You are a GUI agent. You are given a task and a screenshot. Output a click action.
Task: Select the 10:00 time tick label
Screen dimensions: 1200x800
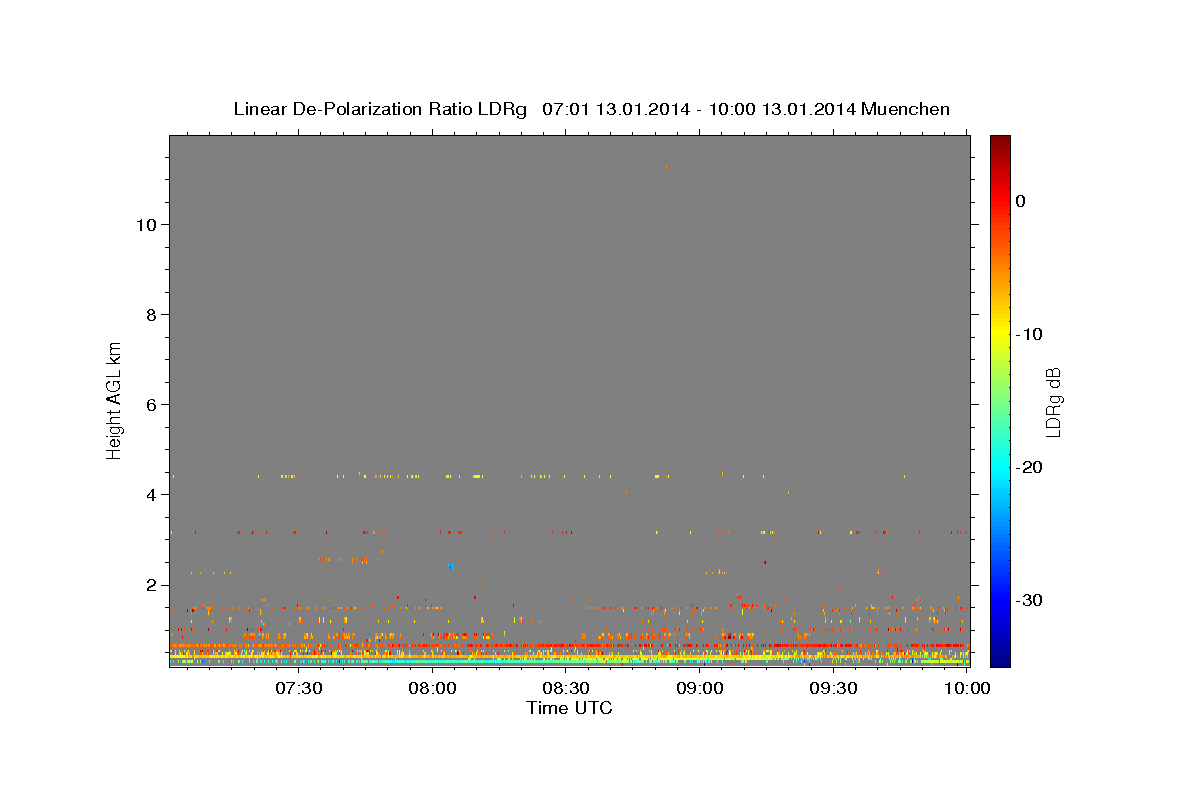[967, 688]
